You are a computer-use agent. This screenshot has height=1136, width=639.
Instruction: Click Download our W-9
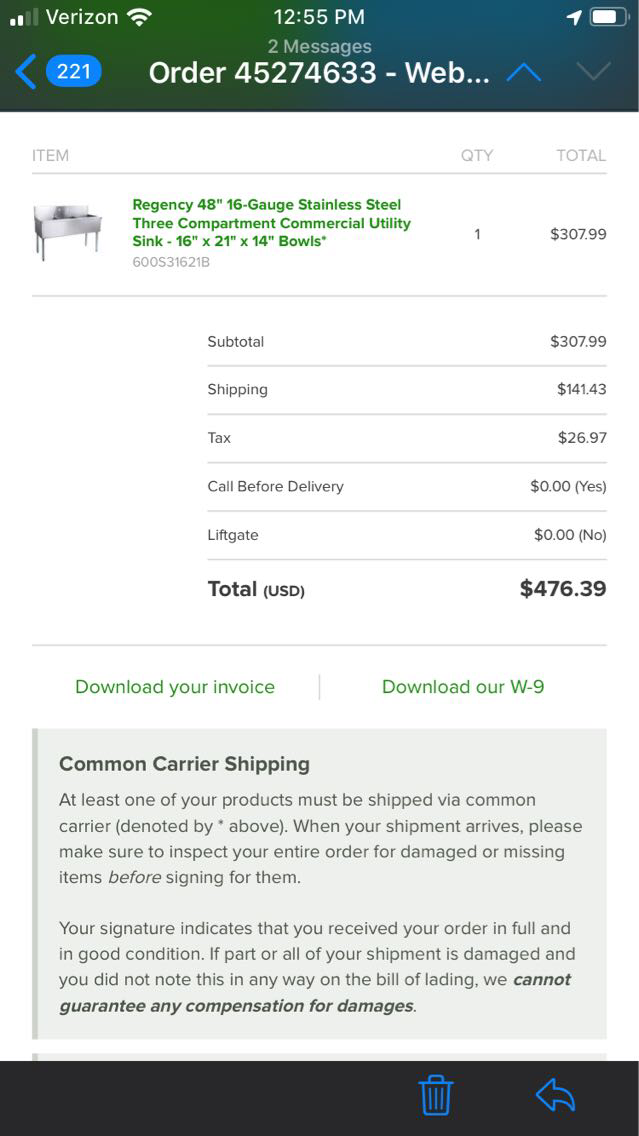click(x=463, y=687)
